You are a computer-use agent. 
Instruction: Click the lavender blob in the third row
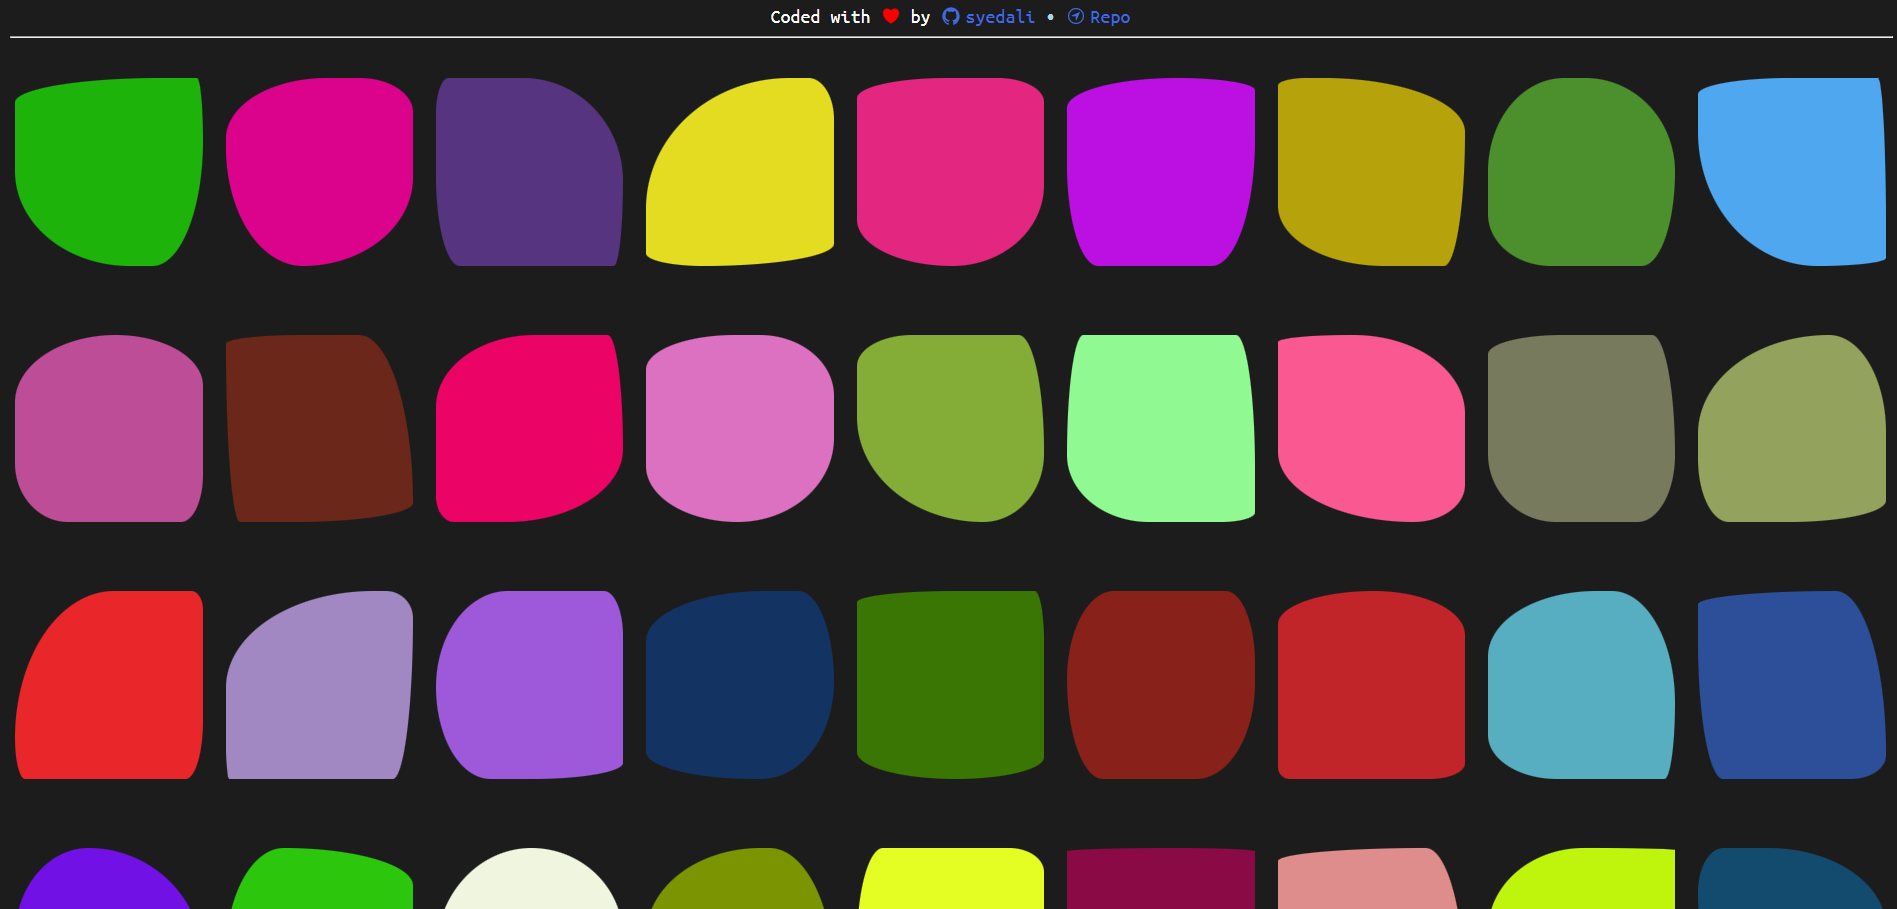point(320,685)
